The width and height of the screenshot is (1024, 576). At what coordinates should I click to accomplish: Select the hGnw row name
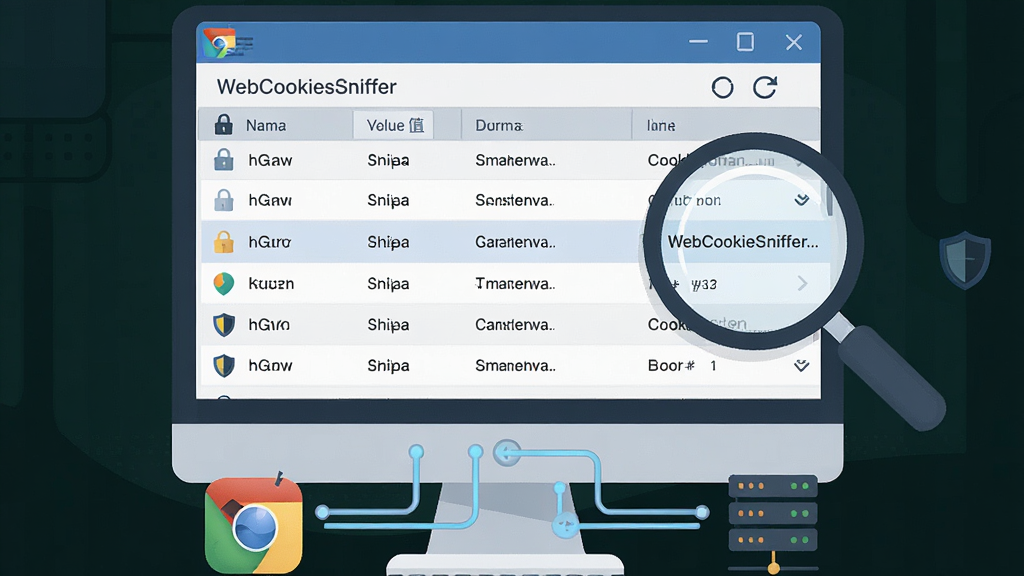[x=270, y=366]
